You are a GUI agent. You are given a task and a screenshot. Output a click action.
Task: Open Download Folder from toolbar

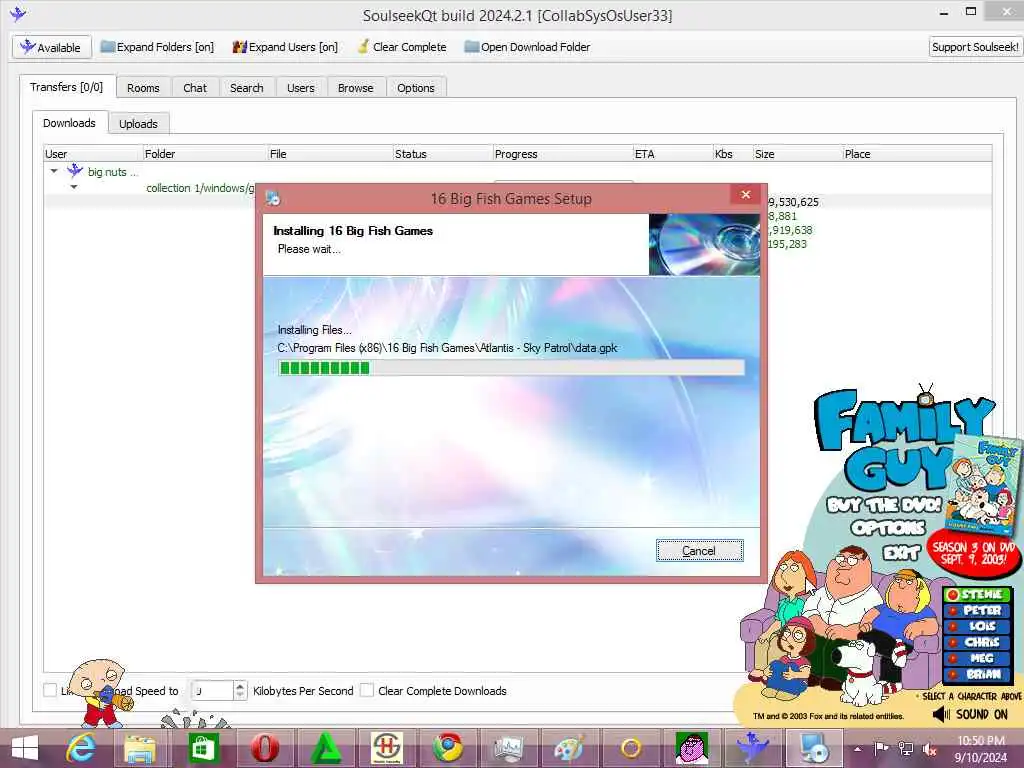[527, 47]
